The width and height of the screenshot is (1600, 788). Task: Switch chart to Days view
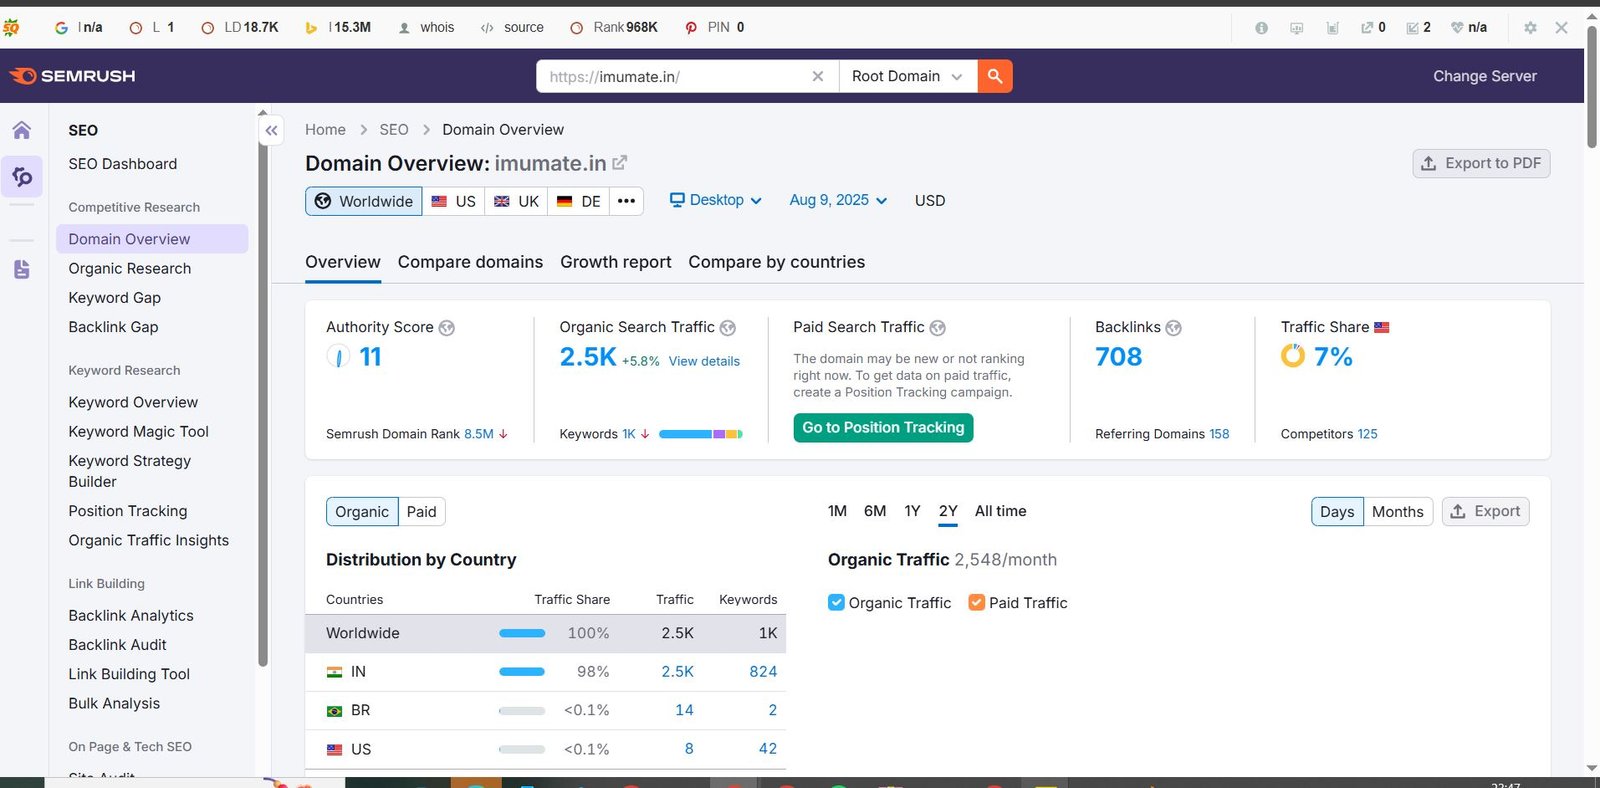(x=1337, y=512)
